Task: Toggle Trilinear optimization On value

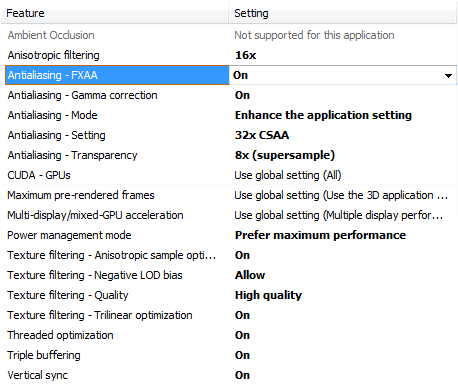Action: click(242, 315)
